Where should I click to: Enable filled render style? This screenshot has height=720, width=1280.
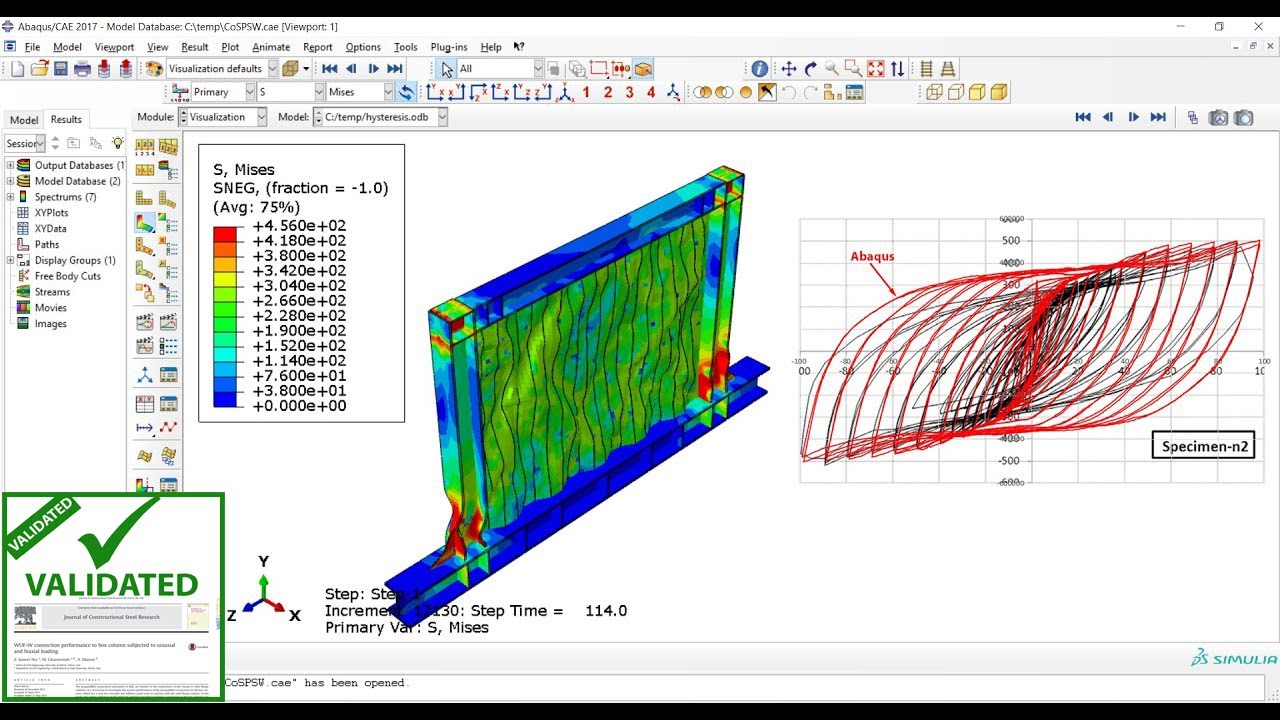[x=977, y=92]
